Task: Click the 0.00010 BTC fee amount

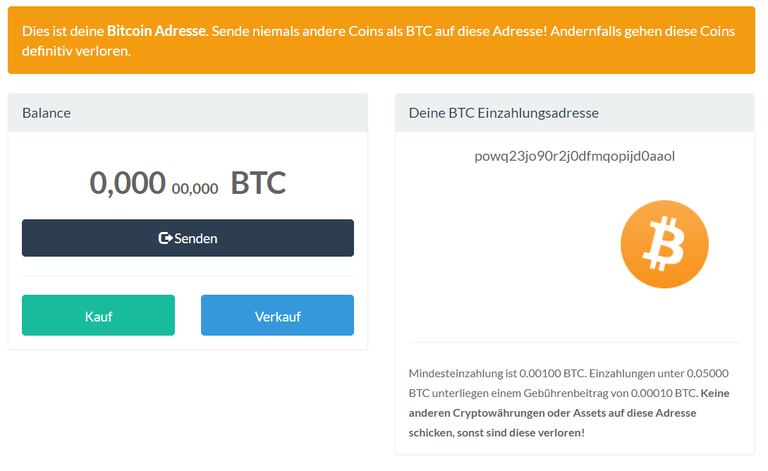Action: tap(664, 393)
